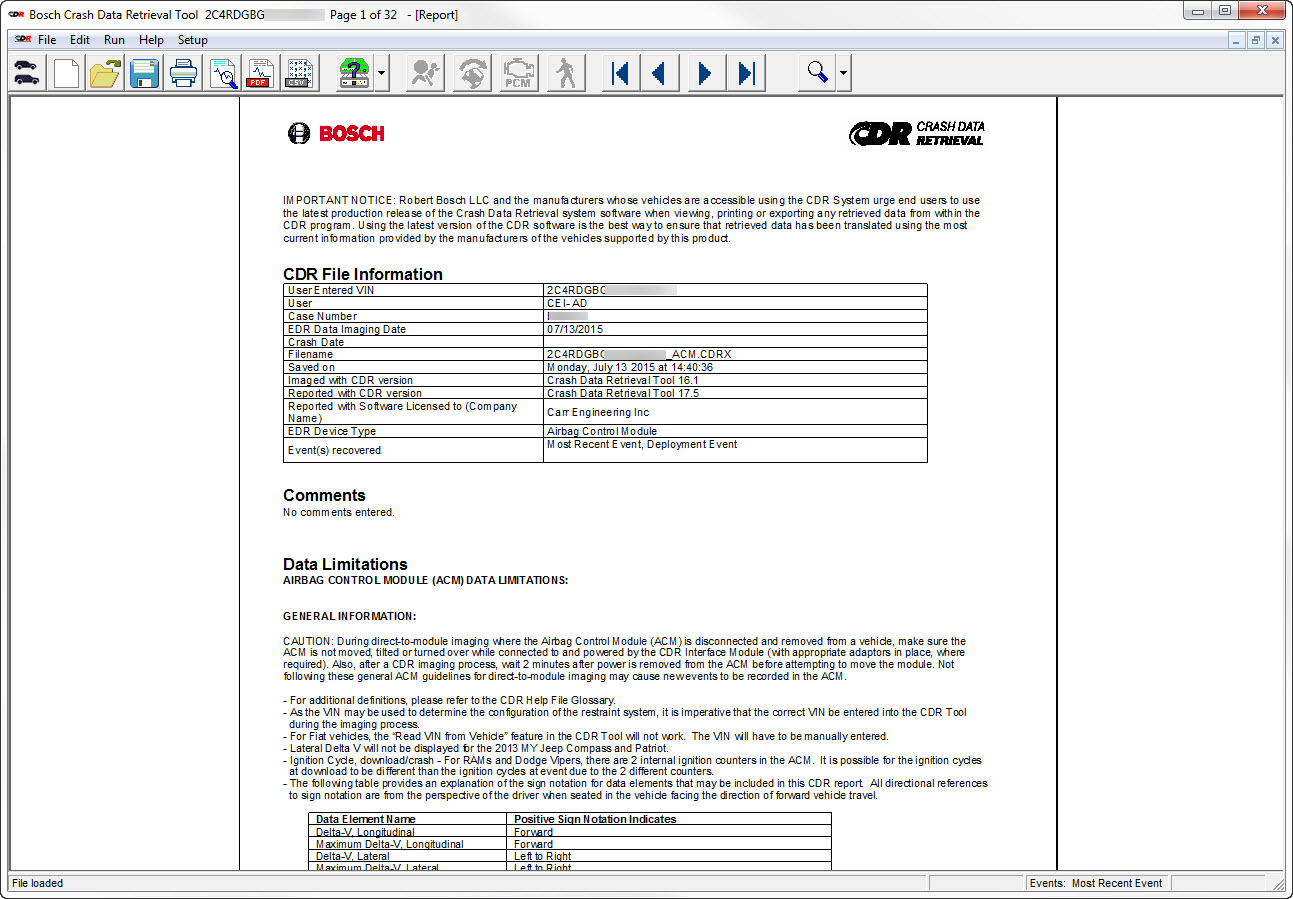Jump to the last report page

coord(746,73)
